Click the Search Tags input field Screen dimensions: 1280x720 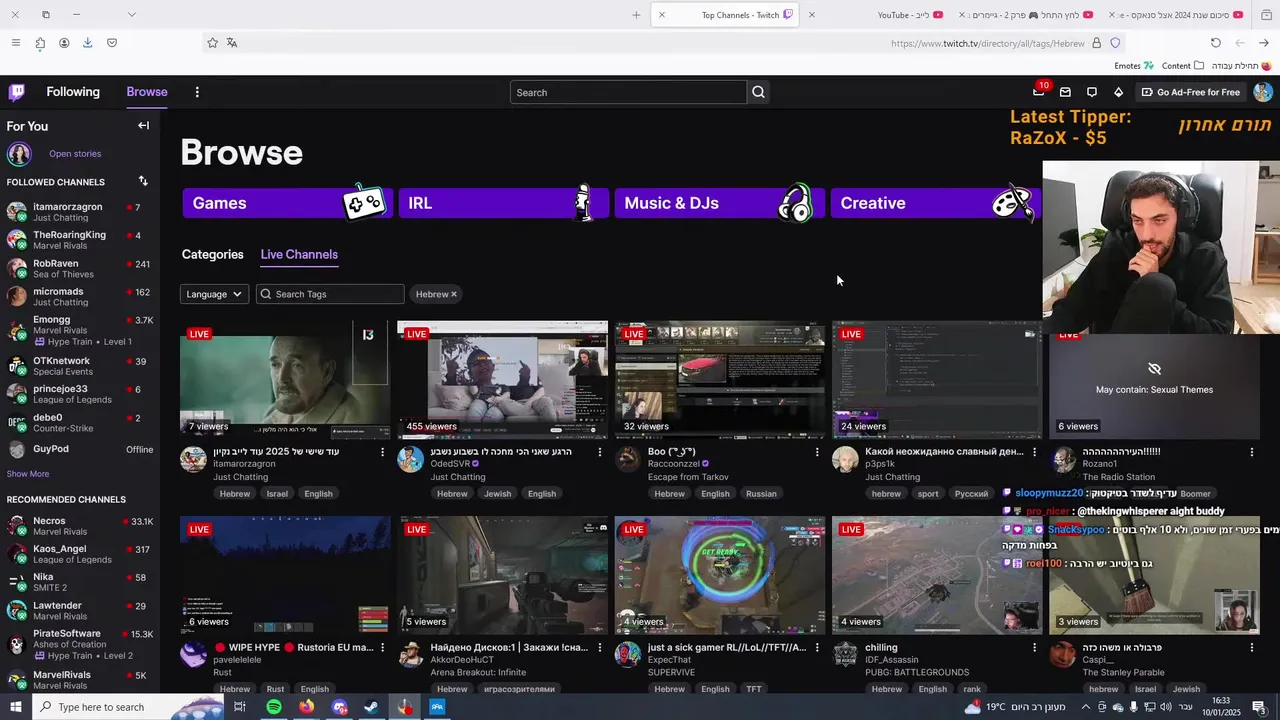[x=330, y=294]
